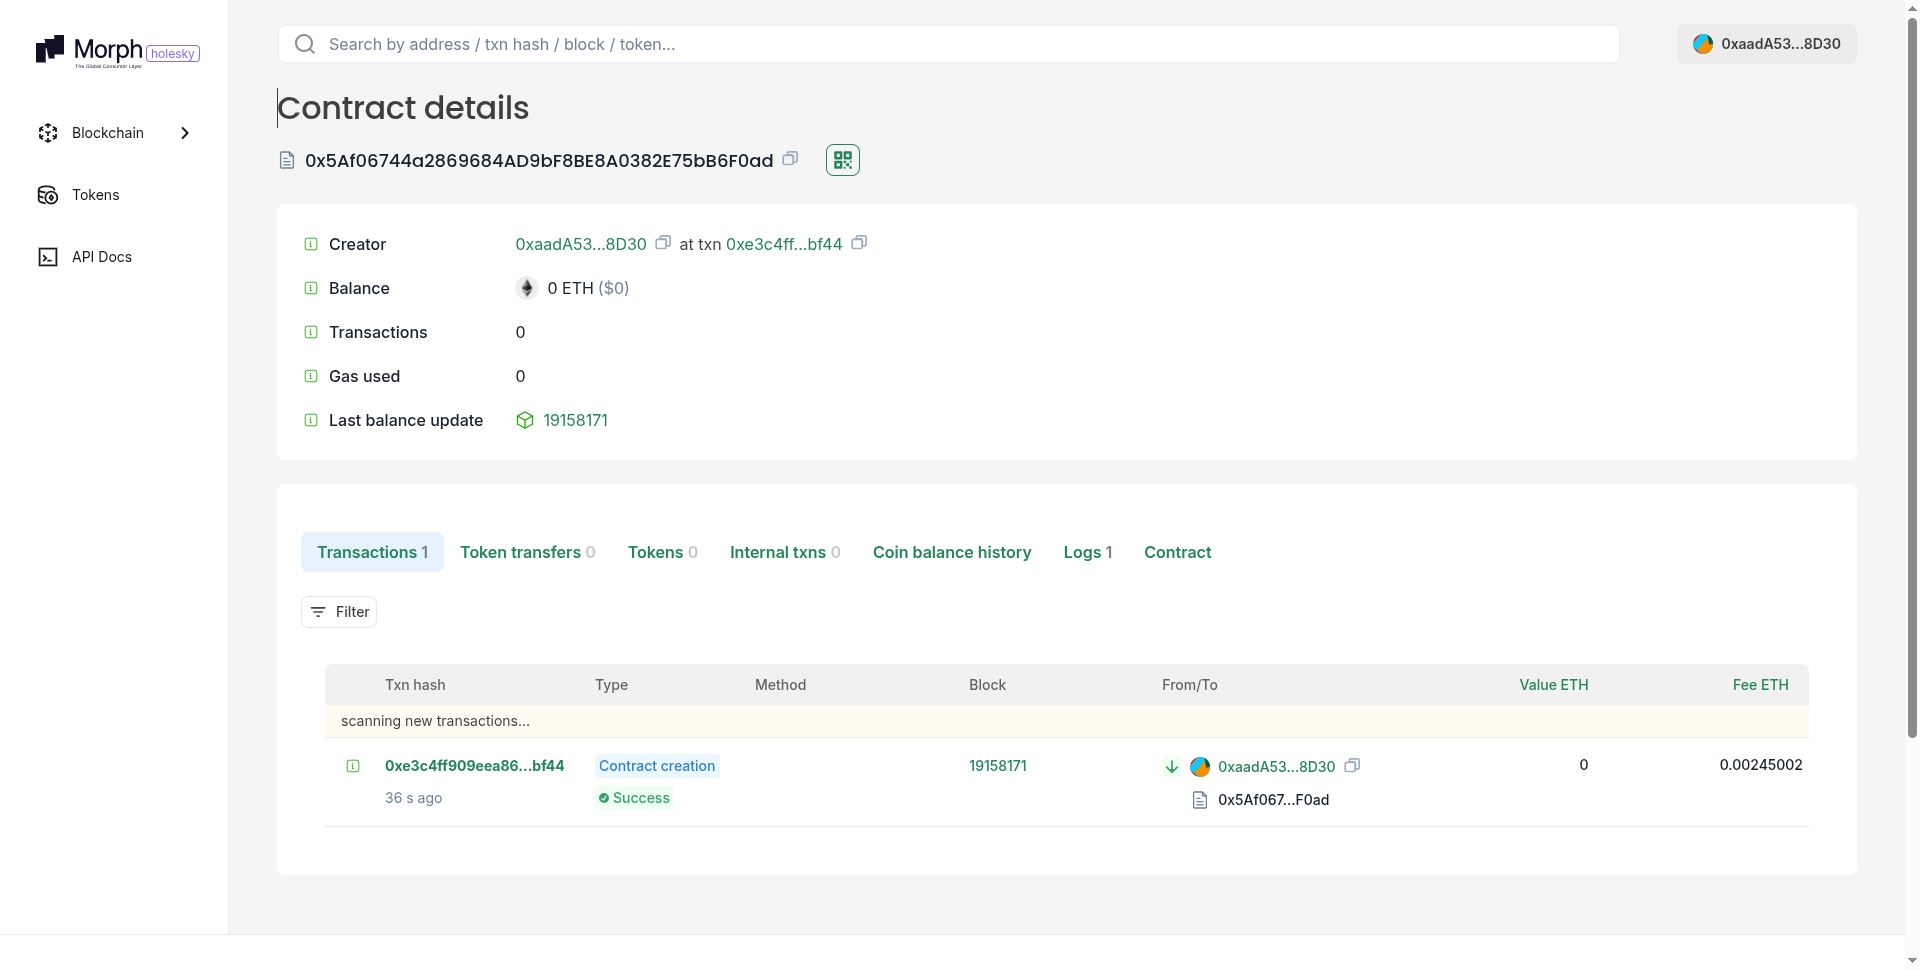Image resolution: width=1920 pixels, height=969 pixels.
Task: Open the Contract tab
Action: pyautogui.click(x=1177, y=552)
